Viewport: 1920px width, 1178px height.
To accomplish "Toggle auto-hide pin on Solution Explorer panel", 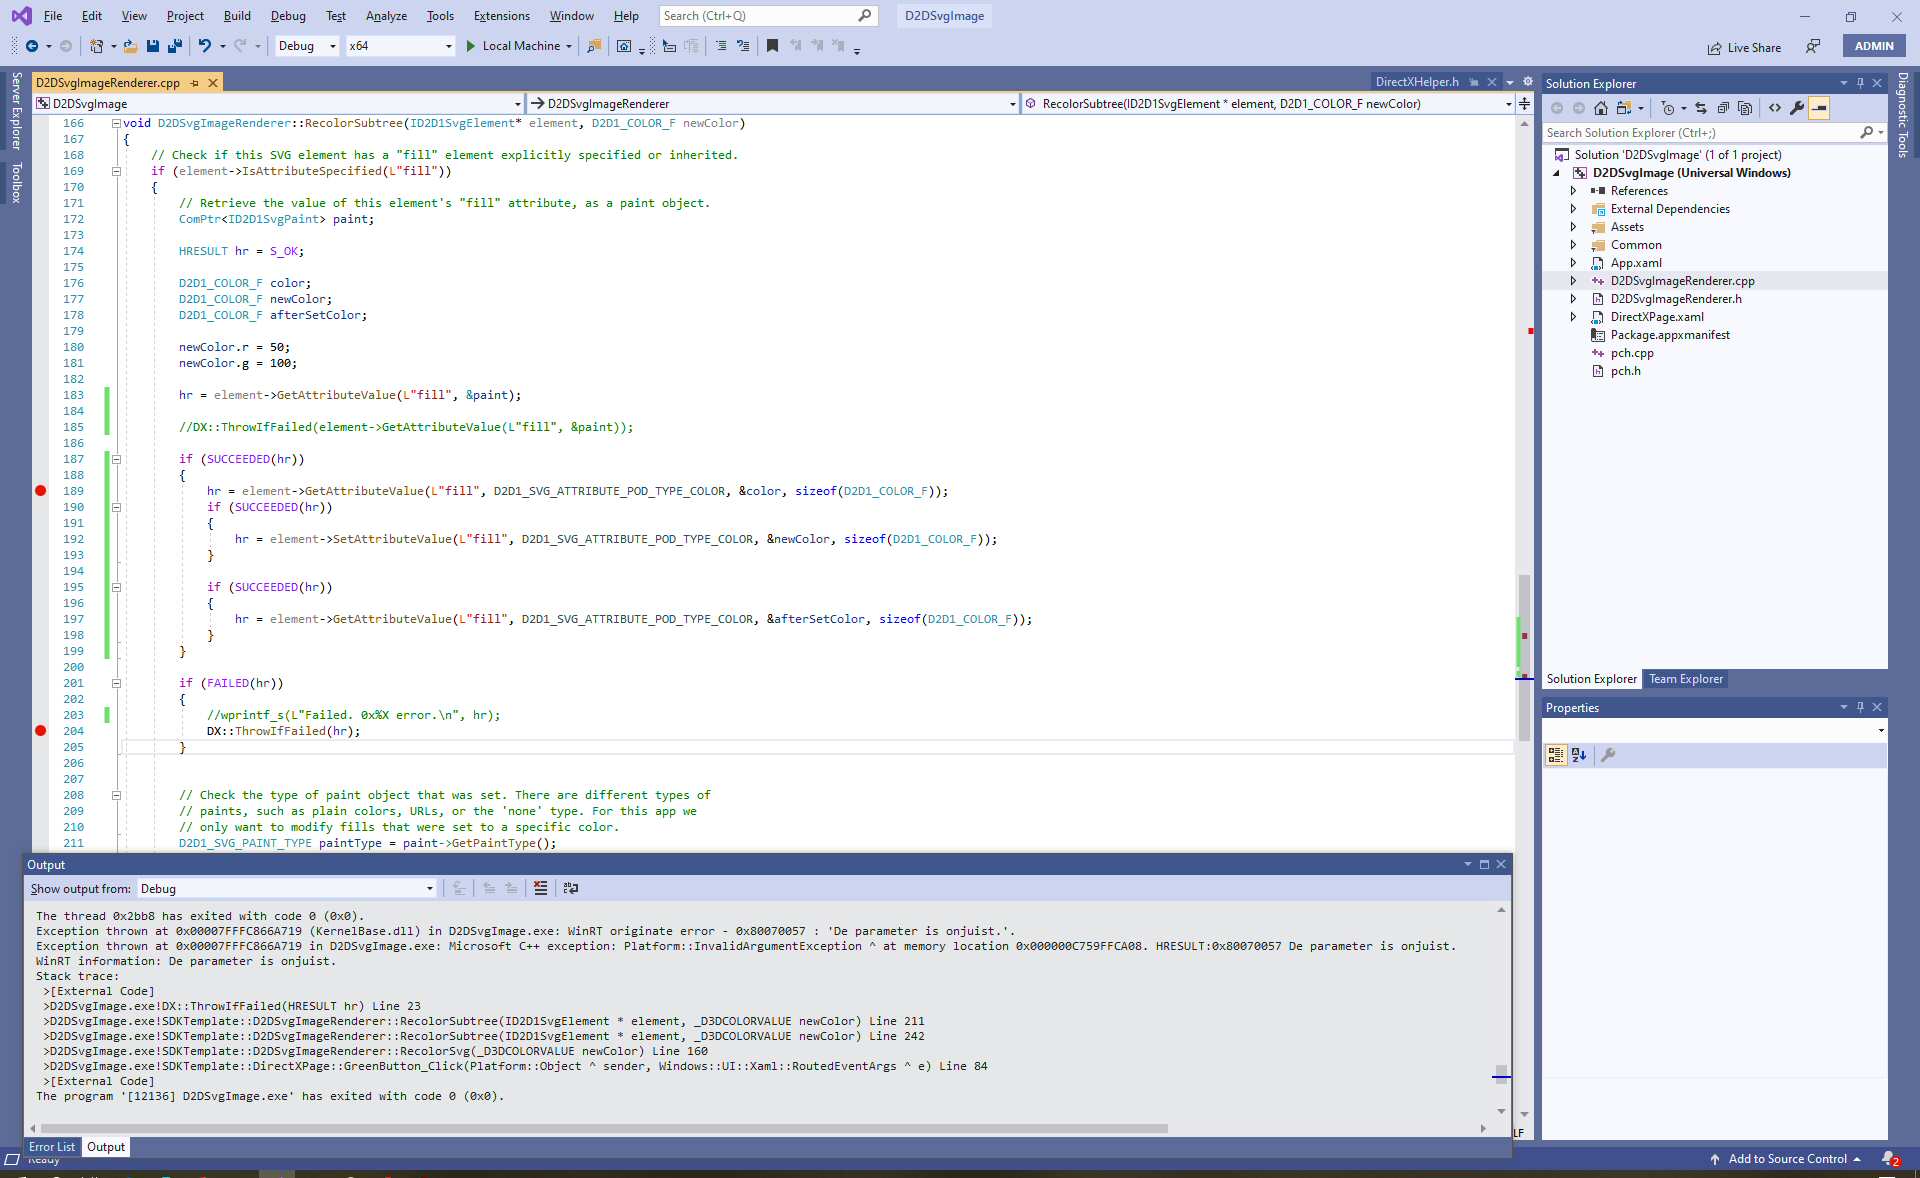I will point(1860,83).
